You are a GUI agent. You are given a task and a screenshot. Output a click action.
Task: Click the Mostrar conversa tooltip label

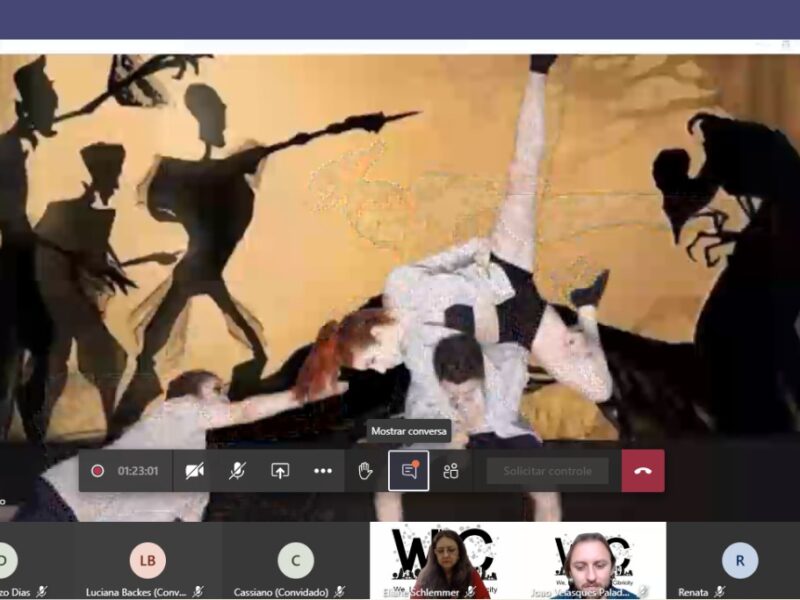(409, 431)
